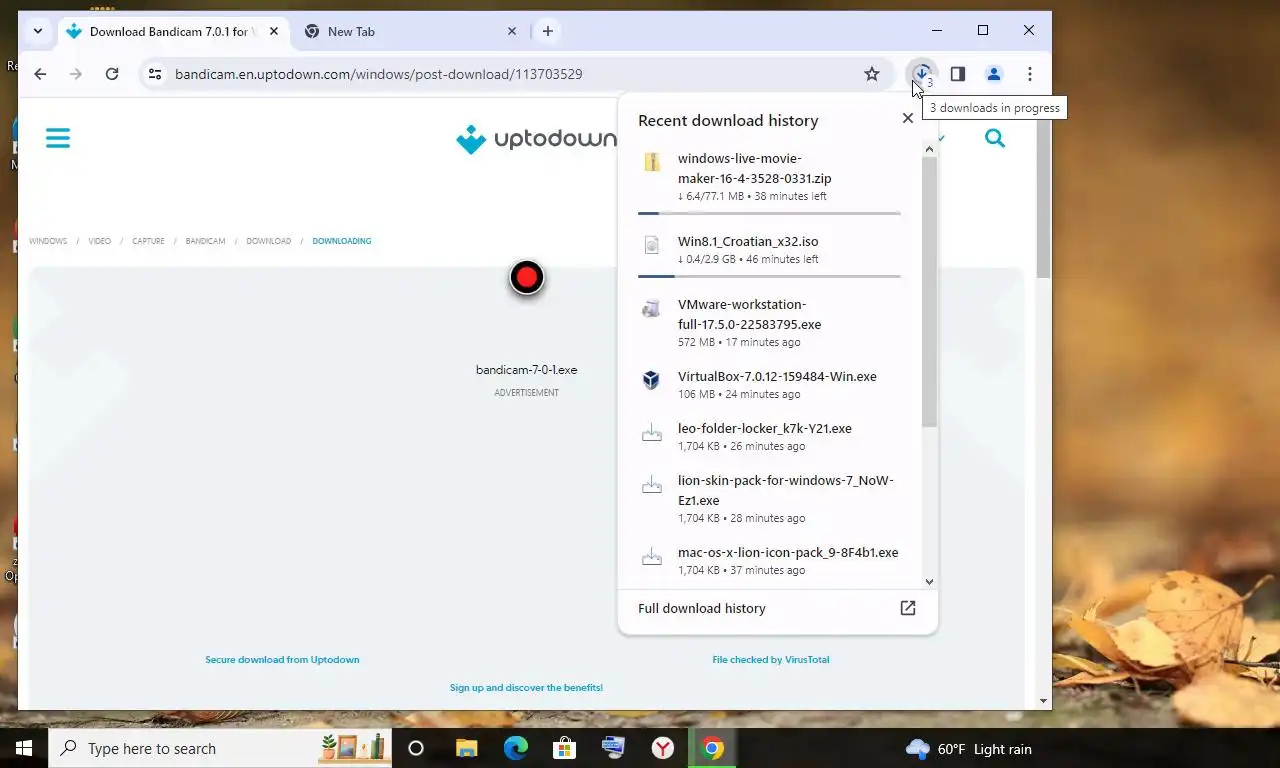The height and width of the screenshot is (768, 1280).
Task: Open the Chrome profile avatar icon
Action: tap(993, 74)
